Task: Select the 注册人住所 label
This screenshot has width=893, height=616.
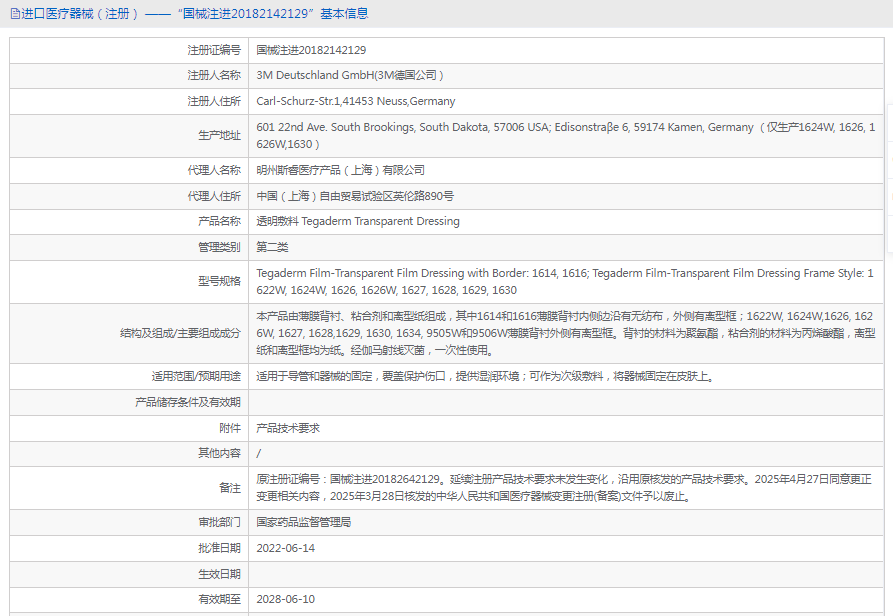Action: (214, 101)
